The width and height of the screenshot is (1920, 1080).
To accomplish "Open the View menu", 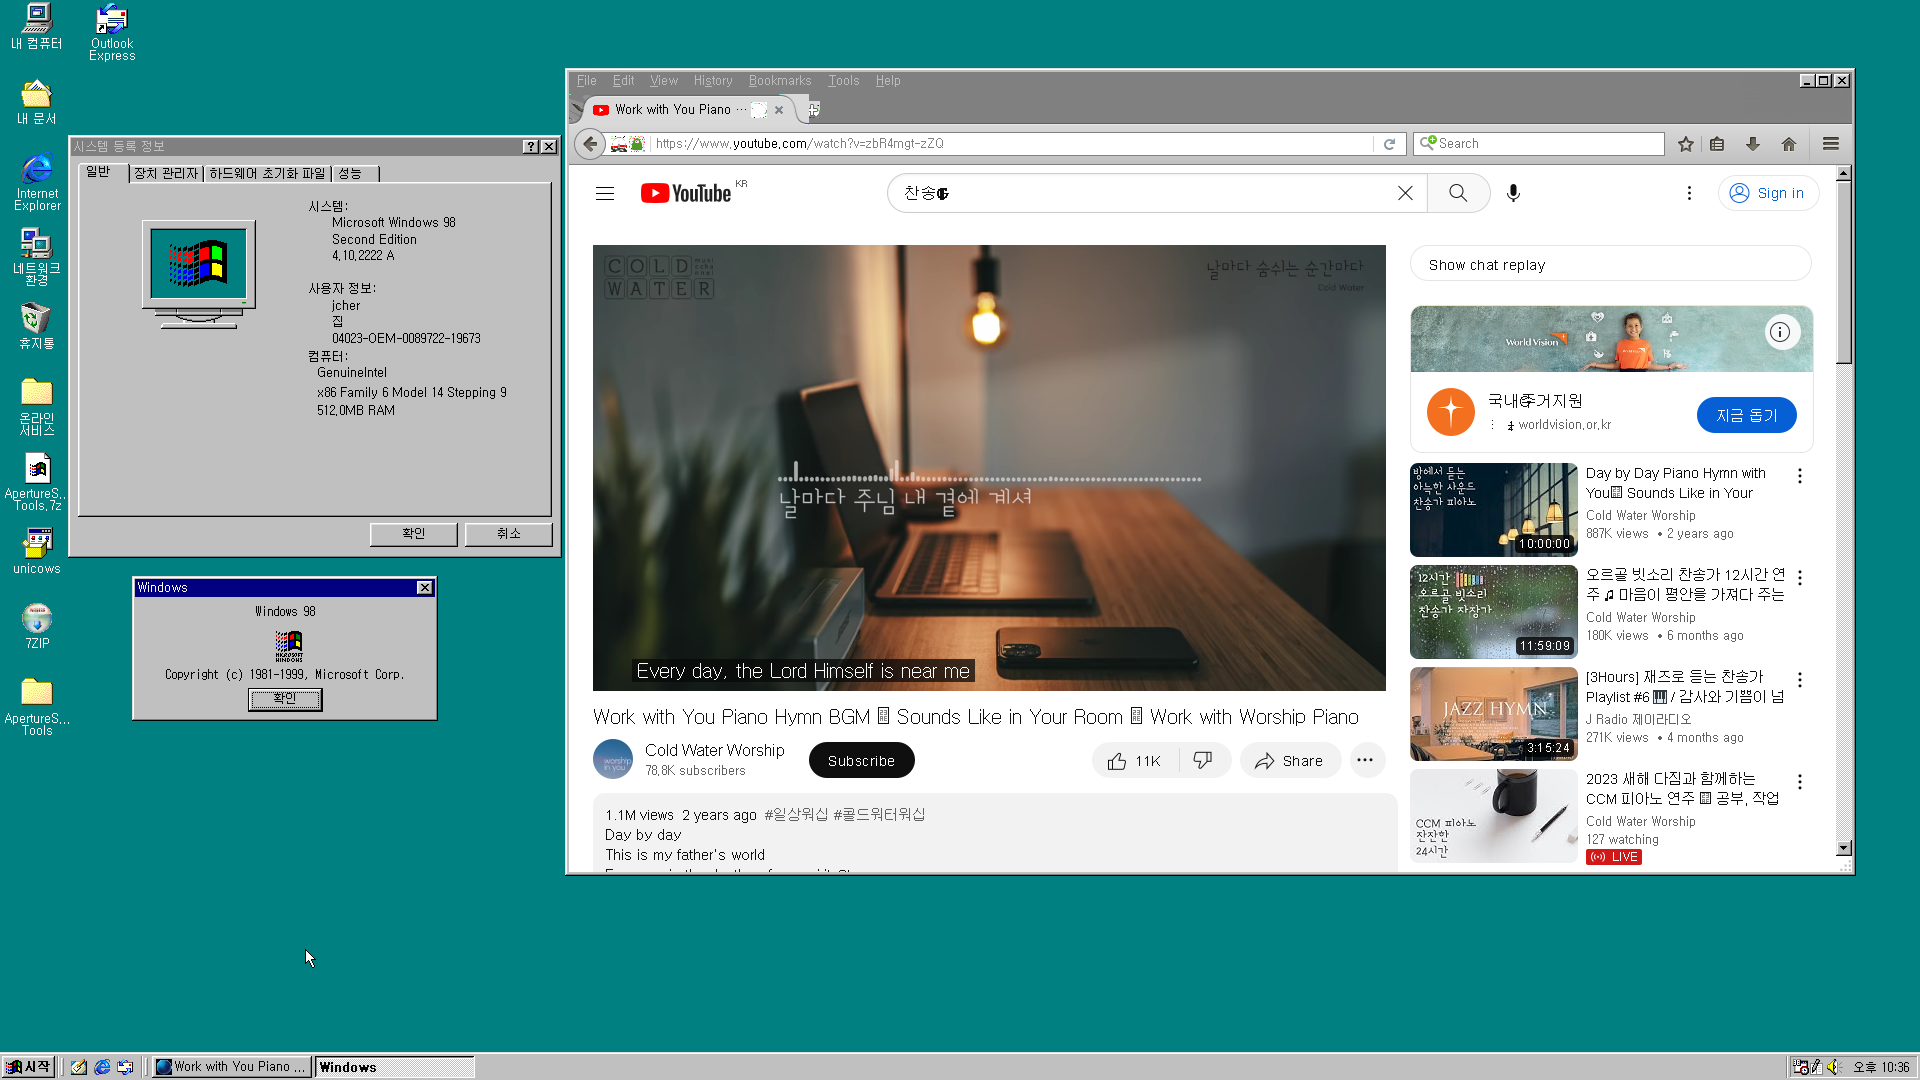I will point(664,81).
